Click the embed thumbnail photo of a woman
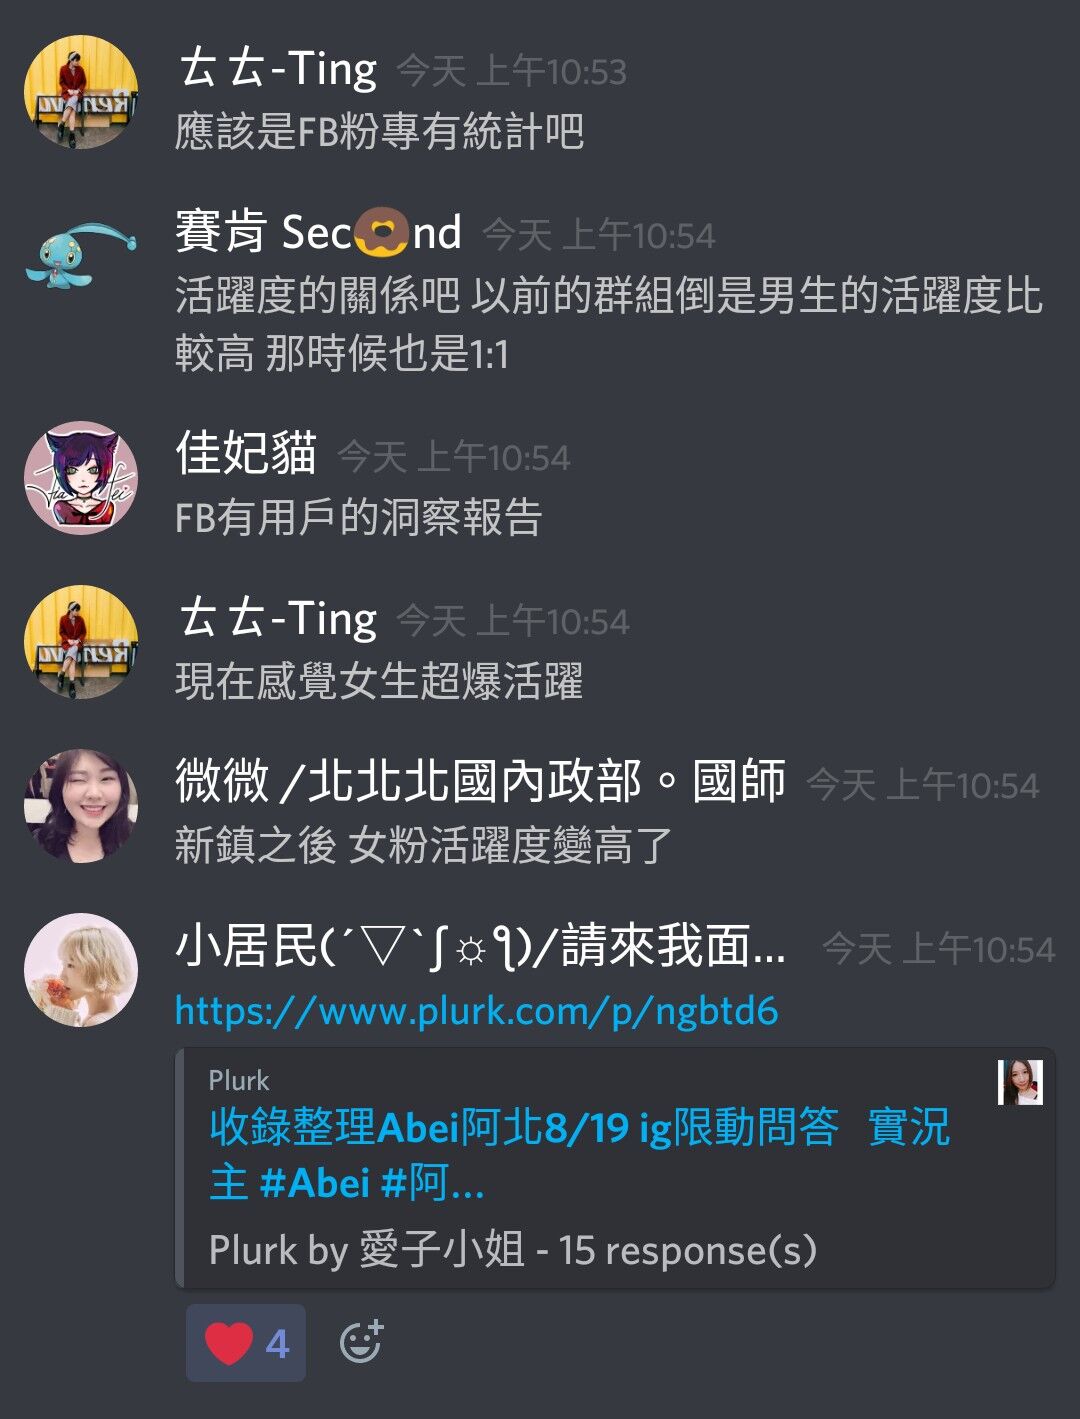The image size is (1080, 1419). pos(1020,1082)
